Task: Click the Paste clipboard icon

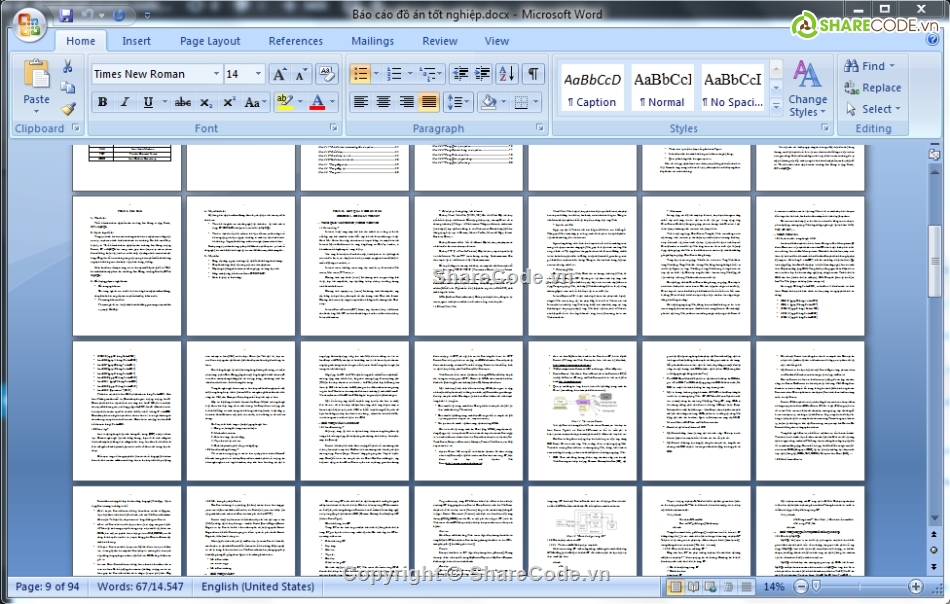Action: [36, 76]
